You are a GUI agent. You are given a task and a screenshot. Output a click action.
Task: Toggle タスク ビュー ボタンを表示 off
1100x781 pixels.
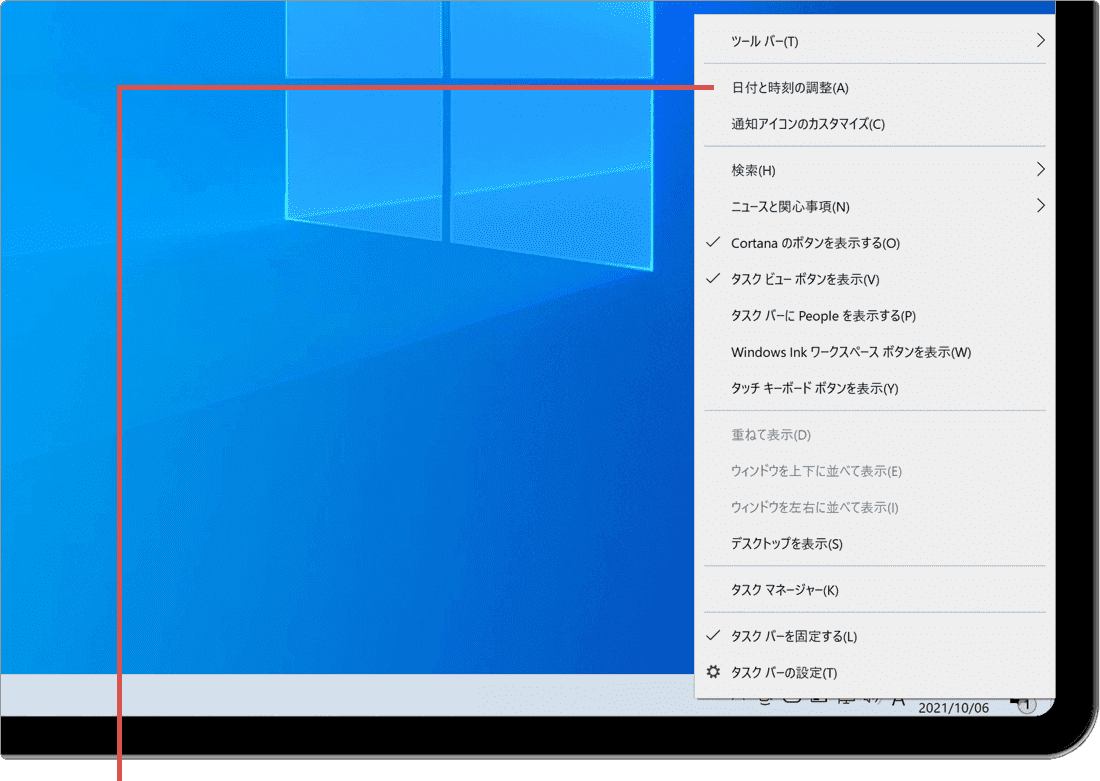pos(805,279)
